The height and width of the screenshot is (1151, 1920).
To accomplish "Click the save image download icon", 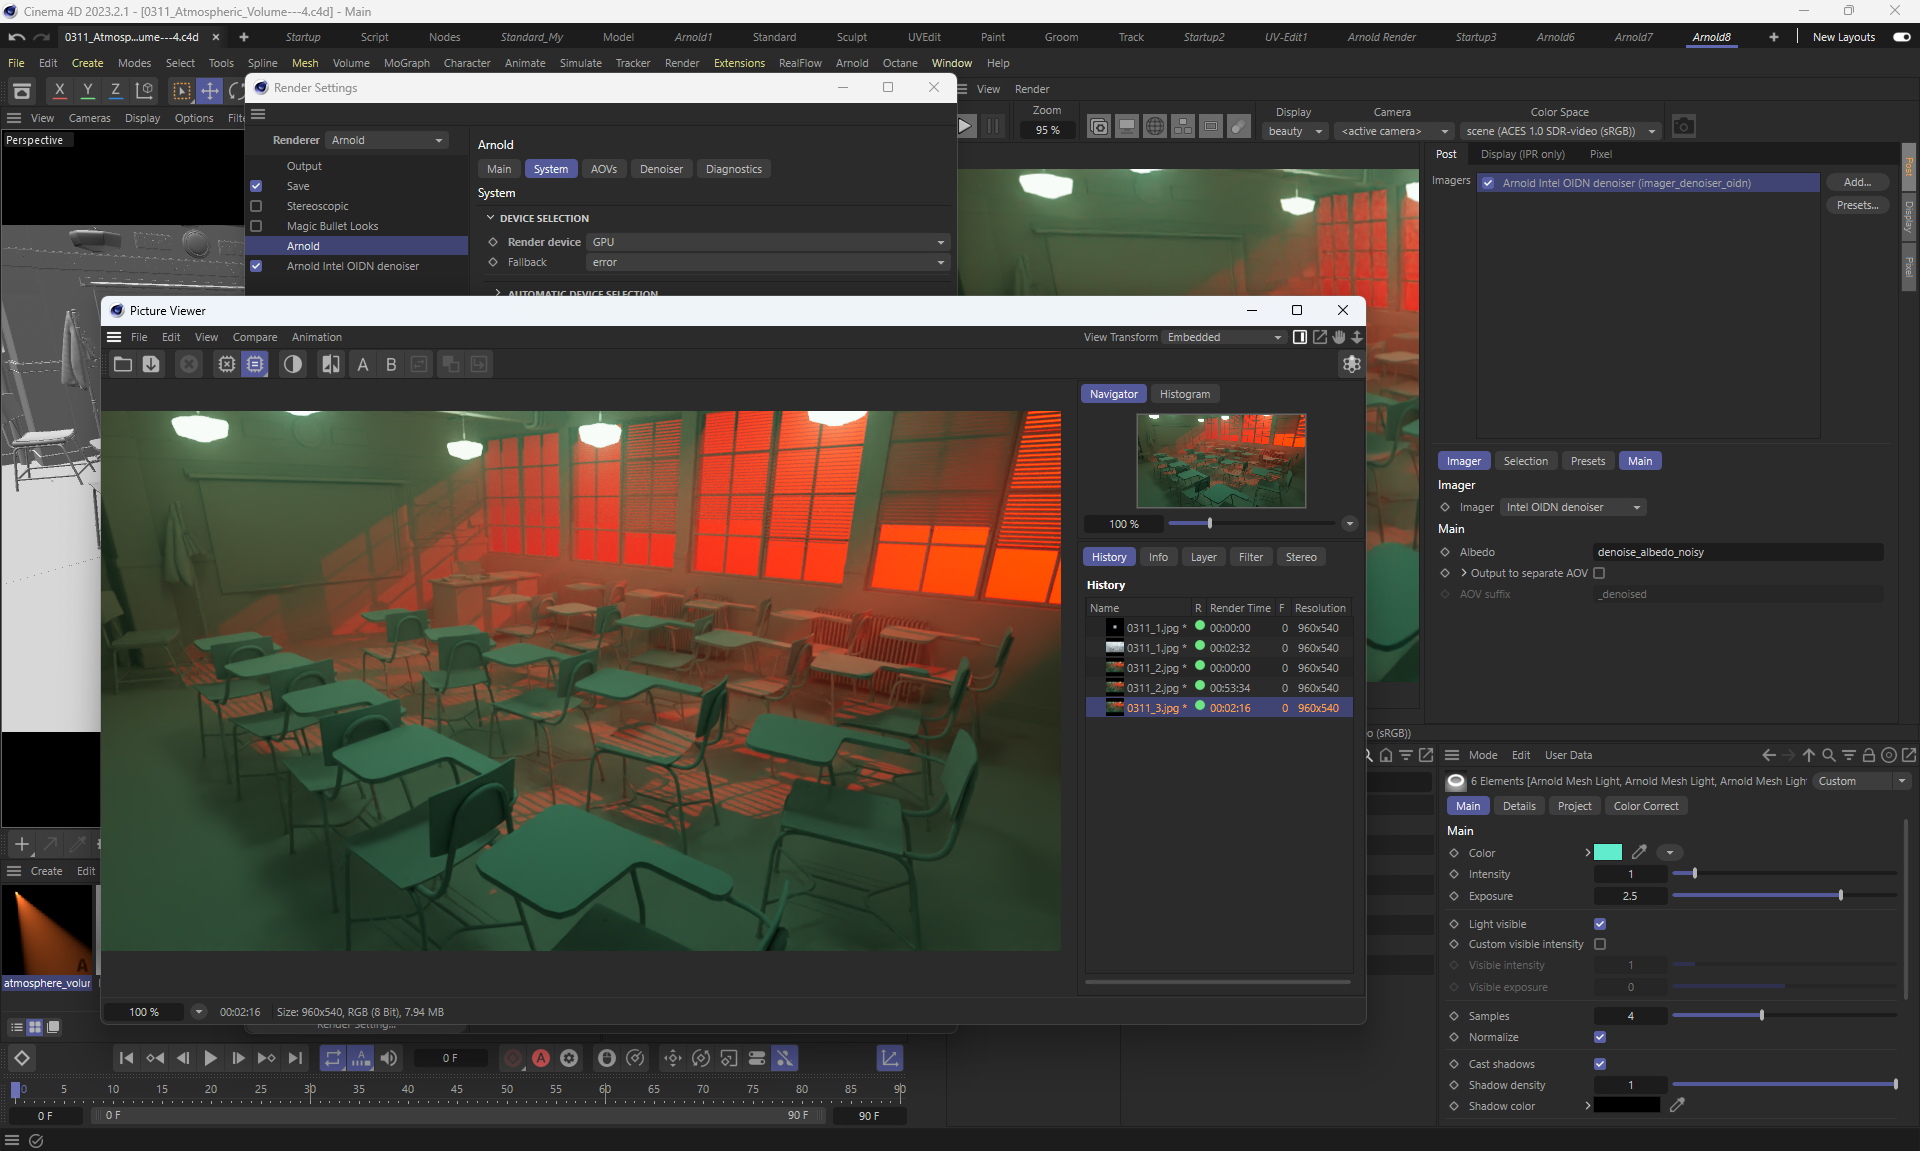I will click(151, 364).
